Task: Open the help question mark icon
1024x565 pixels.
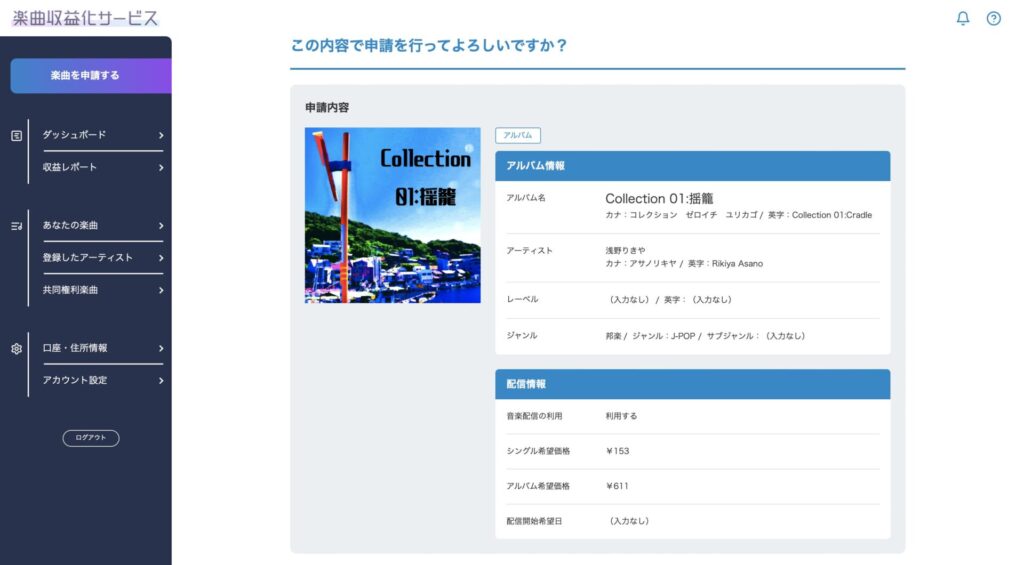Action: pos(993,18)
